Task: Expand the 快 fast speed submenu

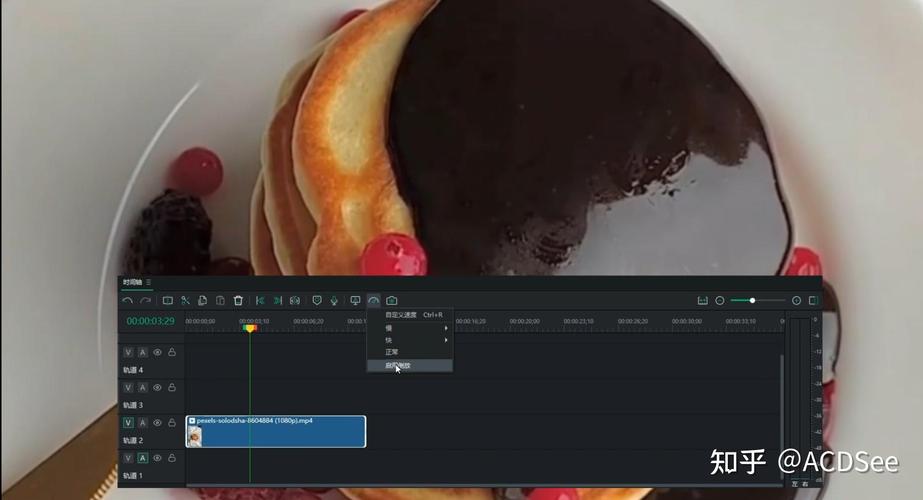Action: point(410,340)
